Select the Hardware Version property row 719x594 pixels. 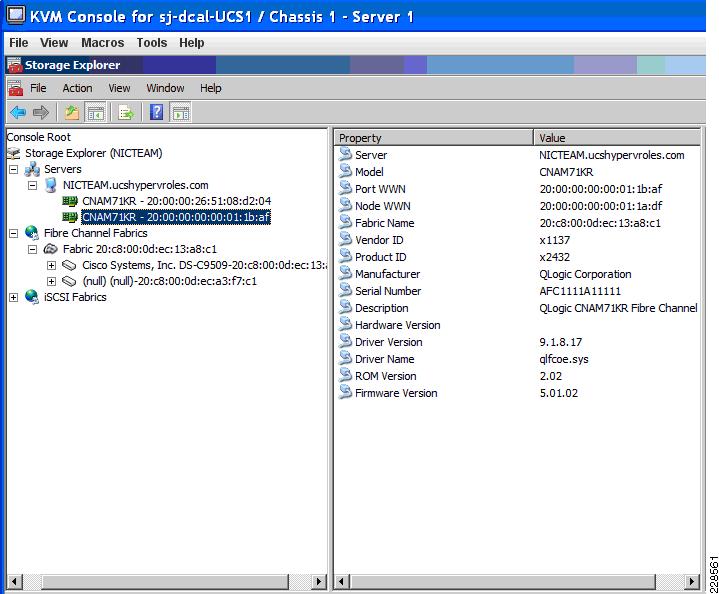tap(517, 325)
